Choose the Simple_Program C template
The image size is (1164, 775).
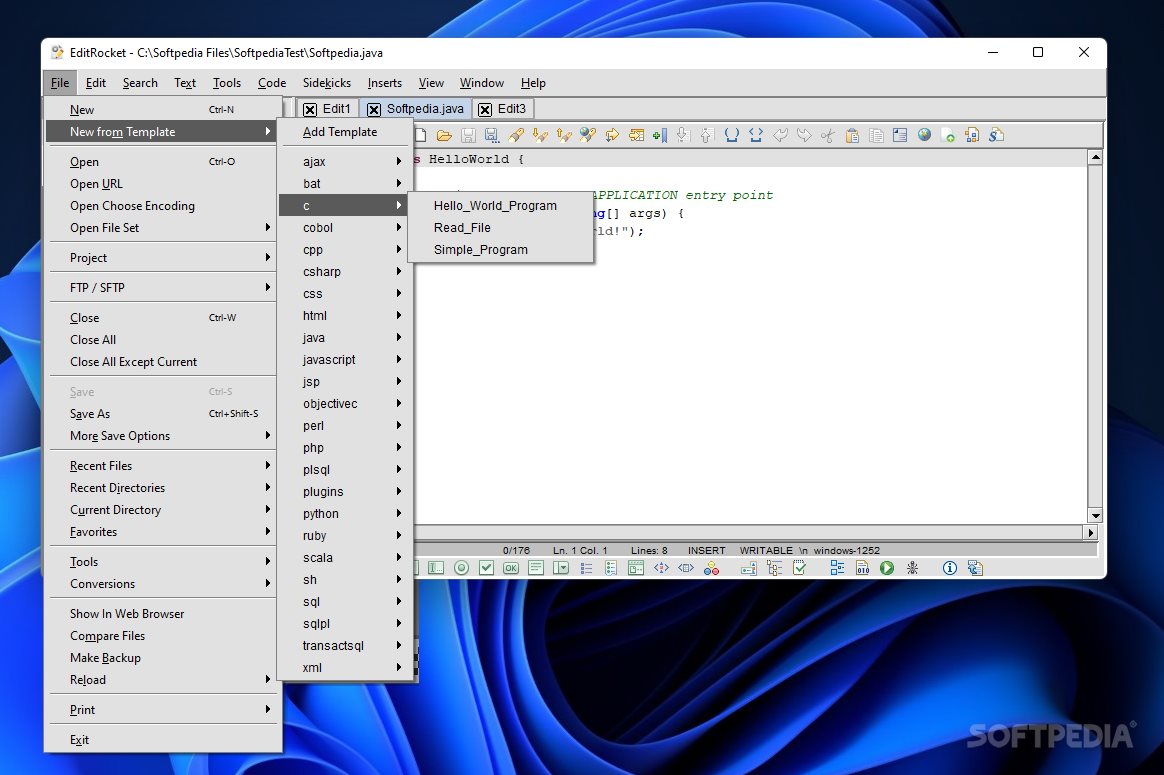point(500,249)
